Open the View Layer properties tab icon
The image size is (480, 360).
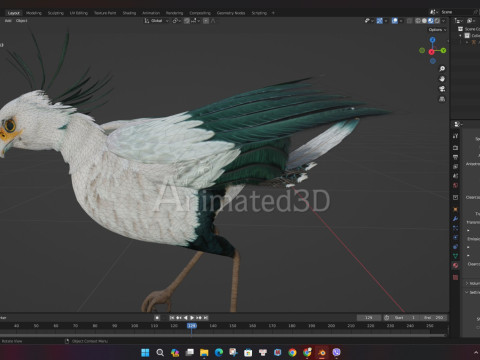pos(456,166)
